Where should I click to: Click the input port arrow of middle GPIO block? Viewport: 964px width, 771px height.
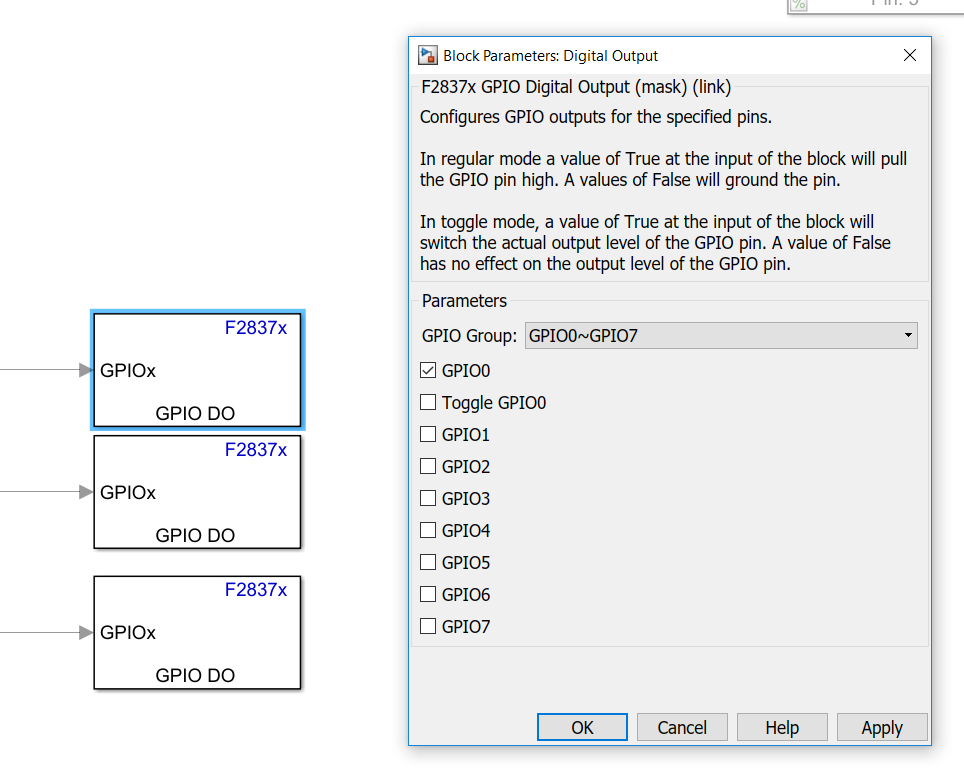click(x=86, y=492)
